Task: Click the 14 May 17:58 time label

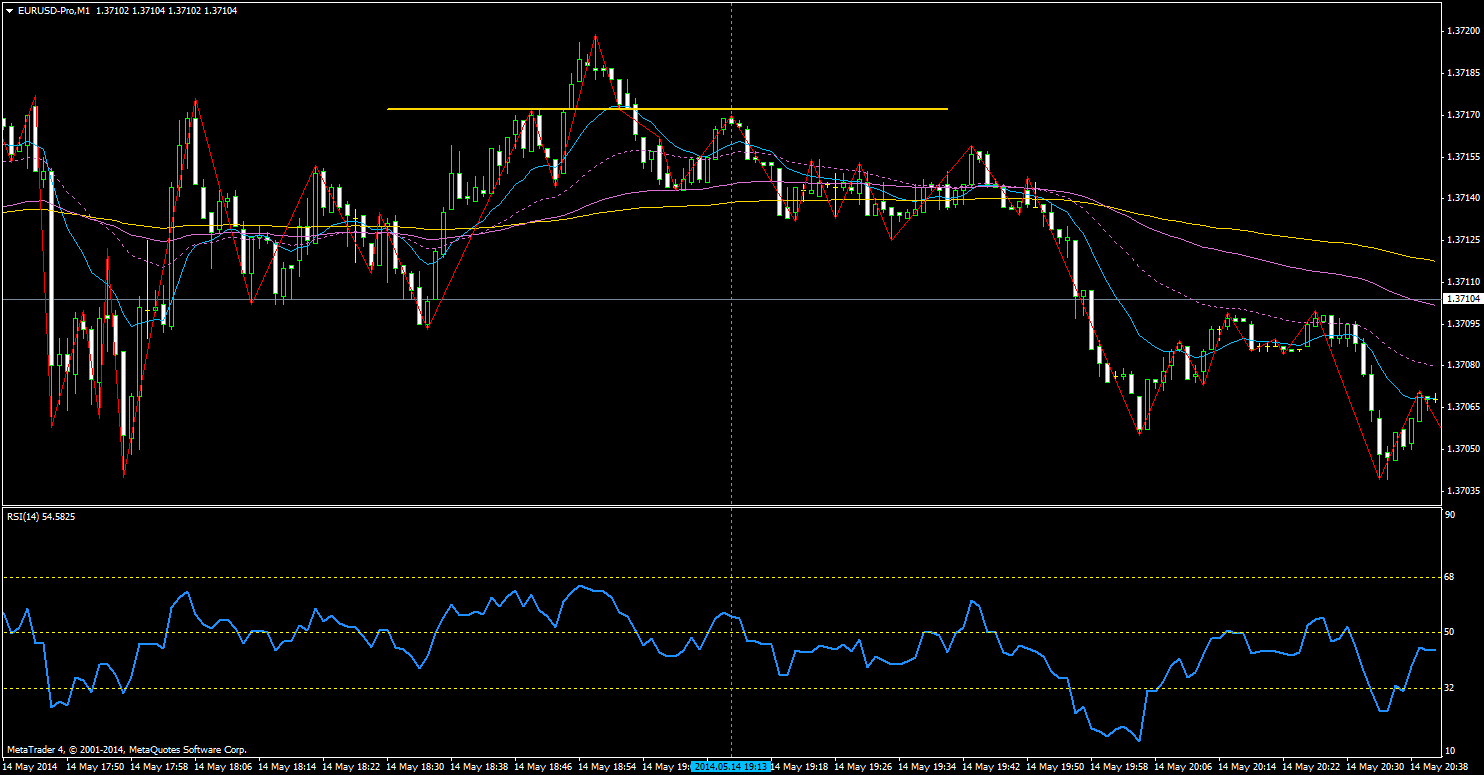Action: [159, 767]
